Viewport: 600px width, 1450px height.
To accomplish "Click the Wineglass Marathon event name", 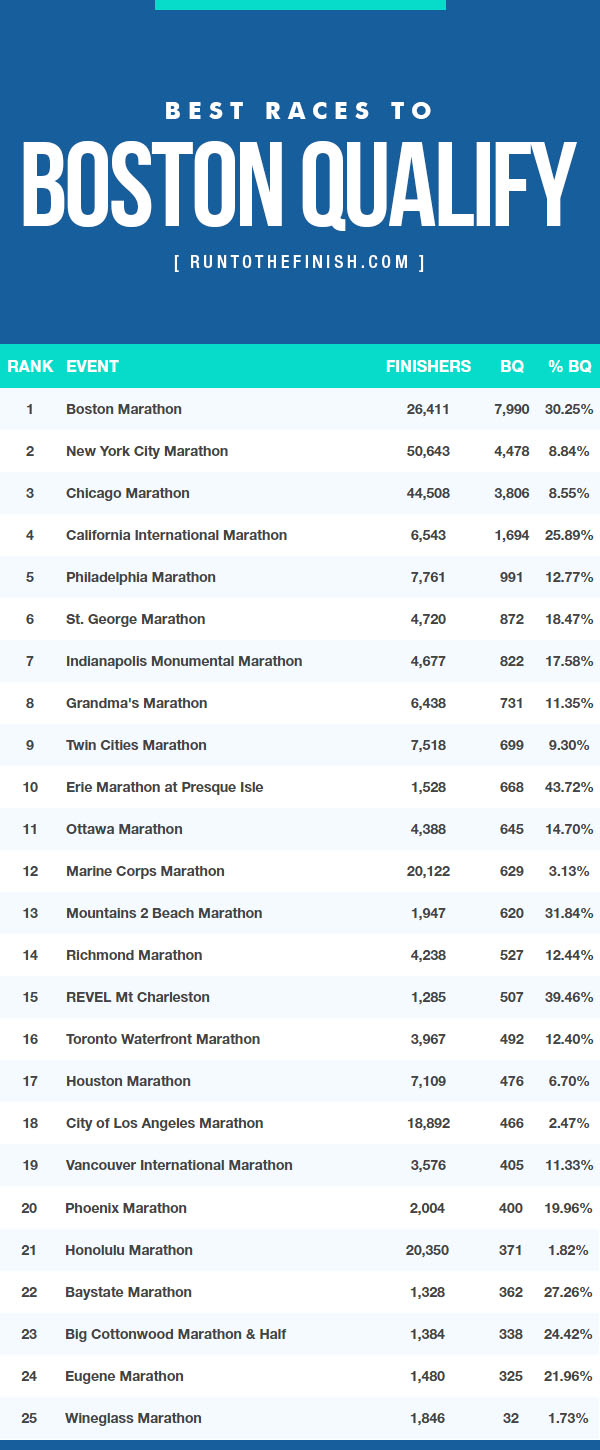I will pos(134,1418).
